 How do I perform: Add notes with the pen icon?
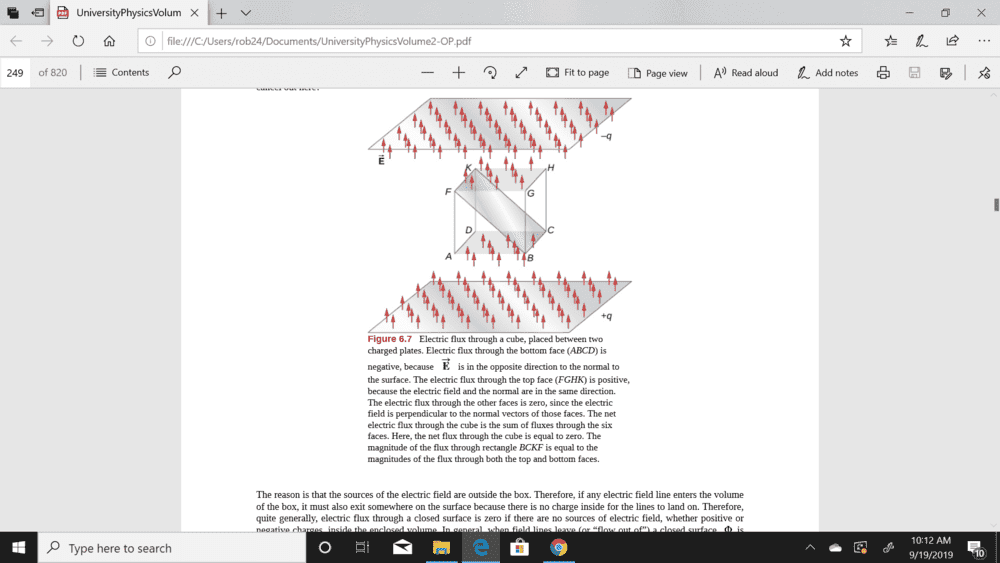(921, 41)
